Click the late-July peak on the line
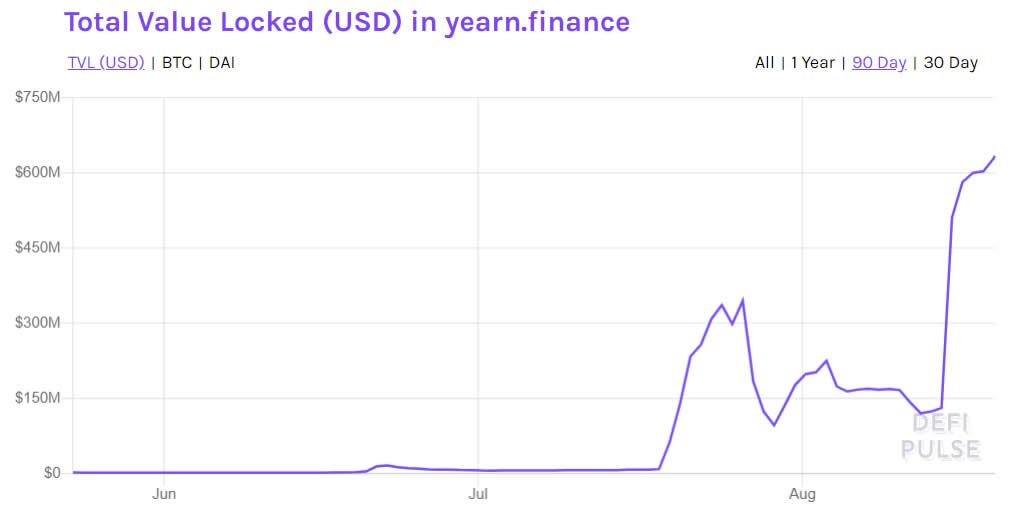The height and width of the screenshot is (516, 1019). coord(742,300)
